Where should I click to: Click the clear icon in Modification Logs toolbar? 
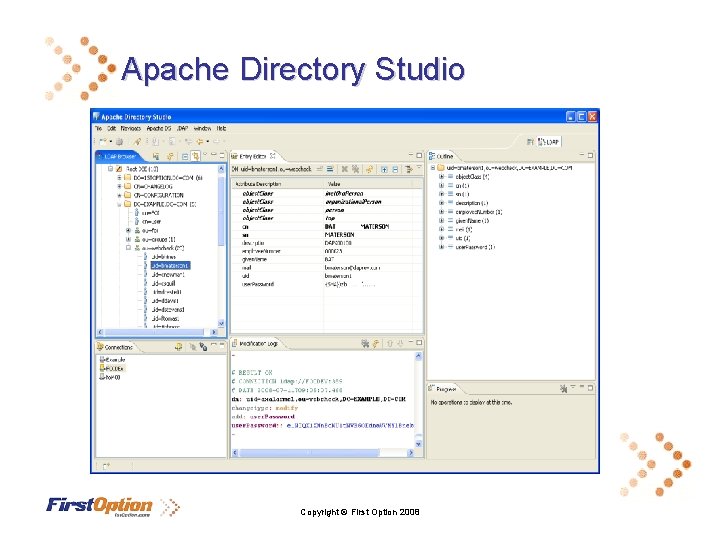(x=365, y=343)
